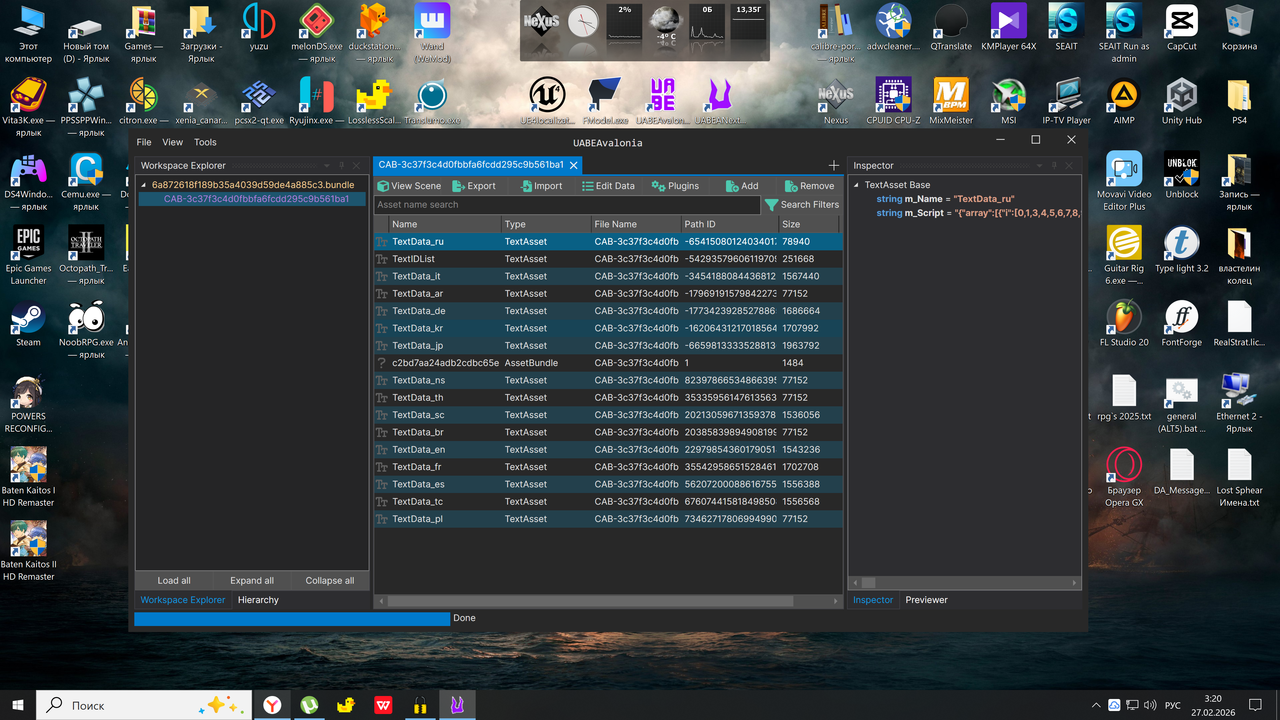Switch to the Hierarchy tab
The width and height of the screenshot is (1280, 720).
click(258, 600)
